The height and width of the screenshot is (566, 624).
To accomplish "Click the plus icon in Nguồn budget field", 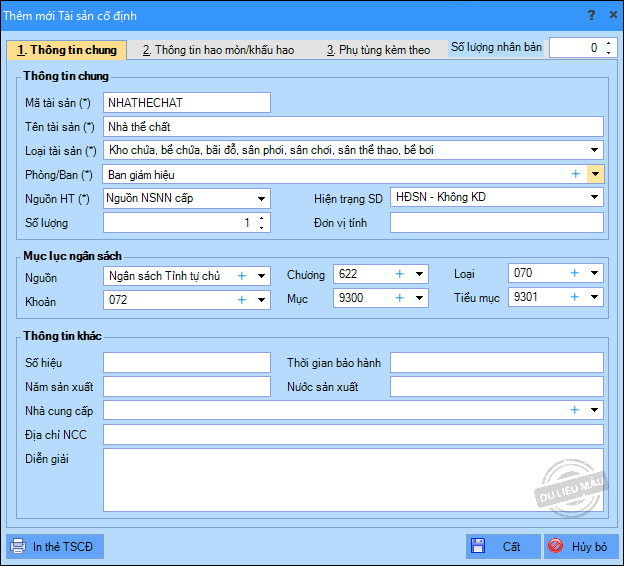I will pos(241,275).
